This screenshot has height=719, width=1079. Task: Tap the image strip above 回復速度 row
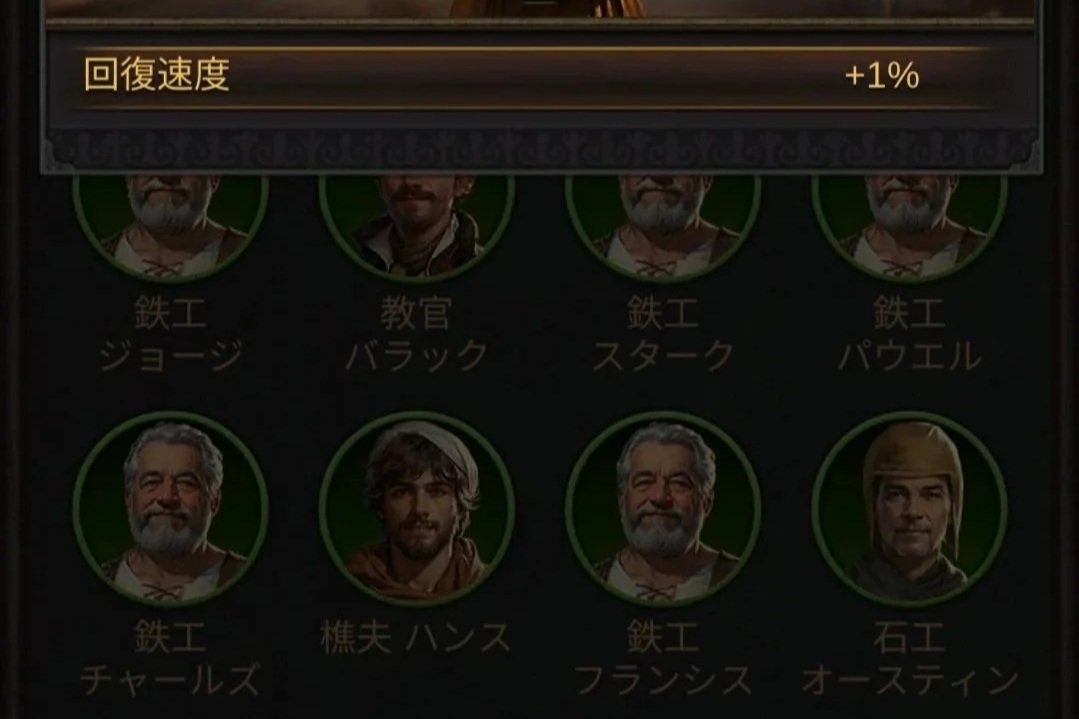pos(540,10)
